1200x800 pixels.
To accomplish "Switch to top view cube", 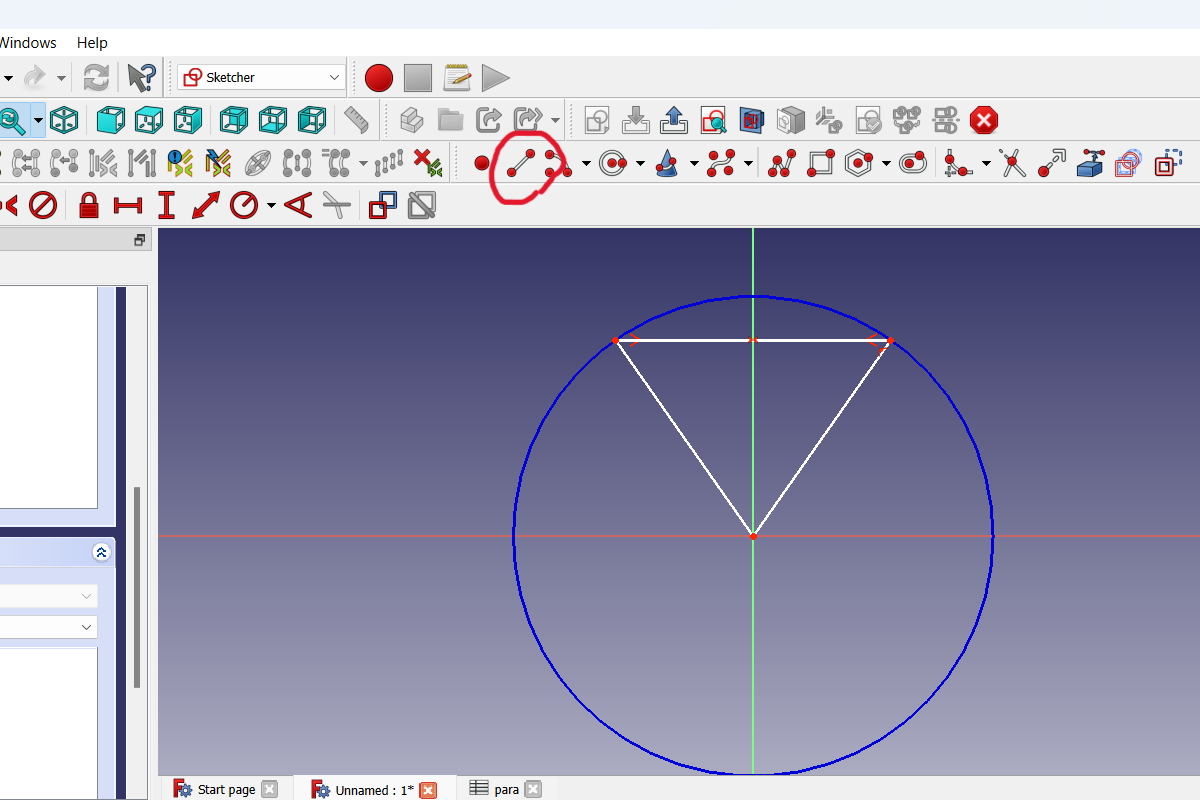I will click(x=149, y=120).
